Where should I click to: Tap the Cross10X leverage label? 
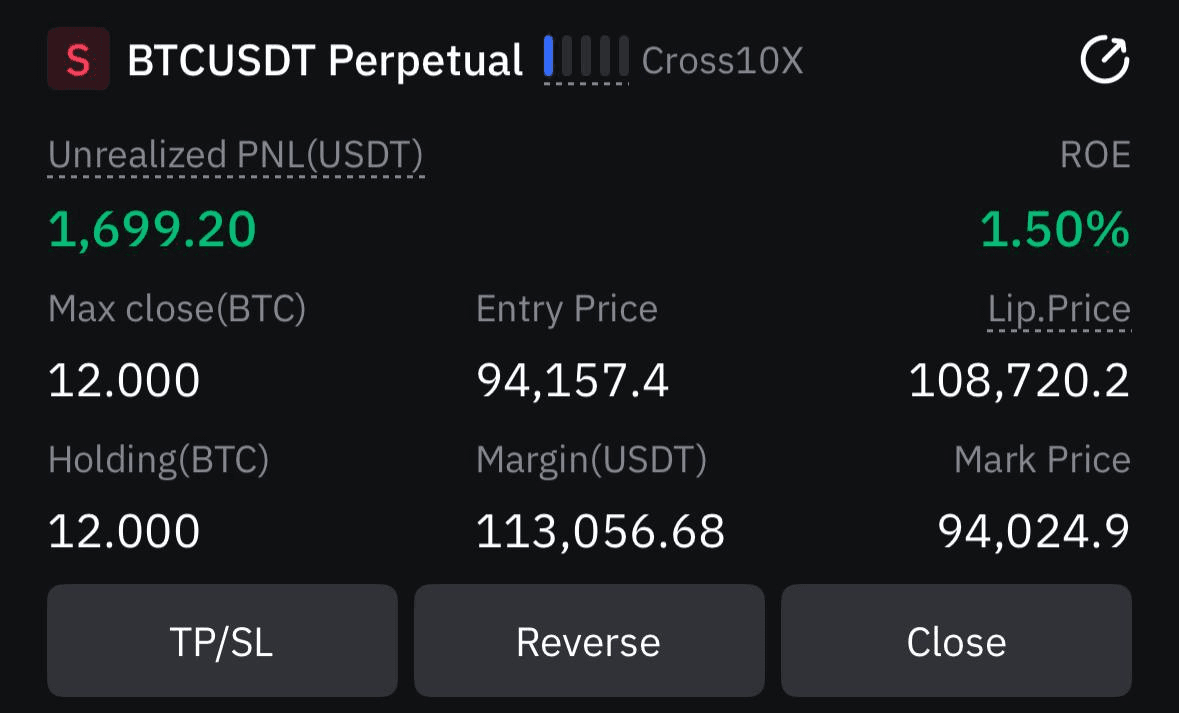pos(723,60)
